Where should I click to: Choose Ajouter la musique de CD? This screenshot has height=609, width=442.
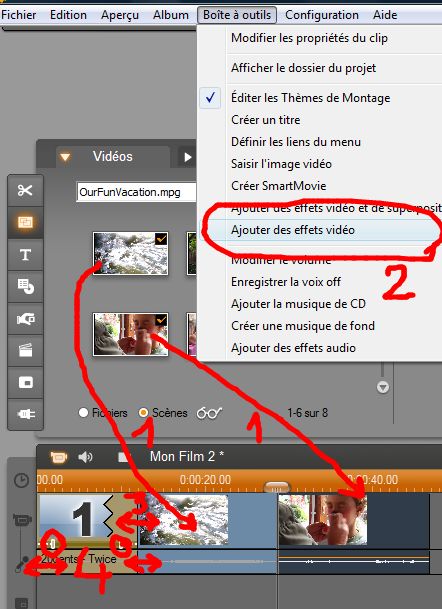[298, 304]
